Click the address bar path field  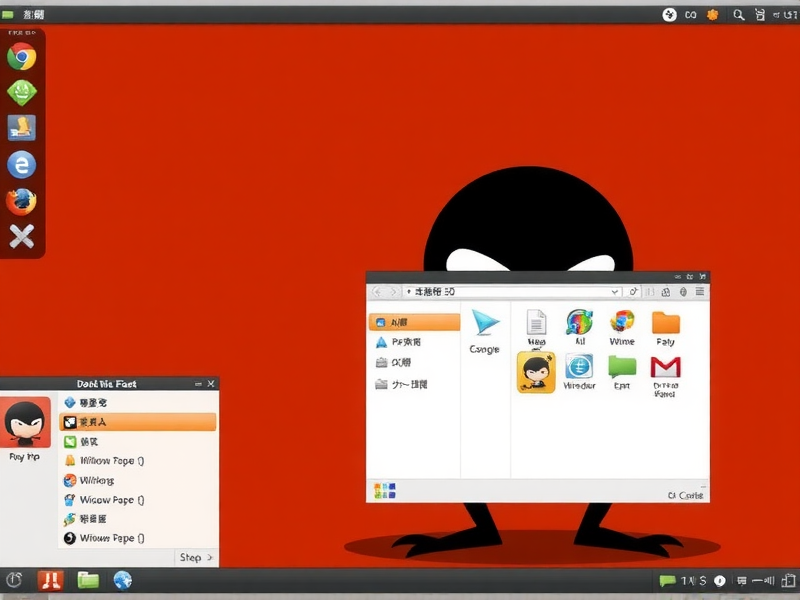click(x=510, y=292)
